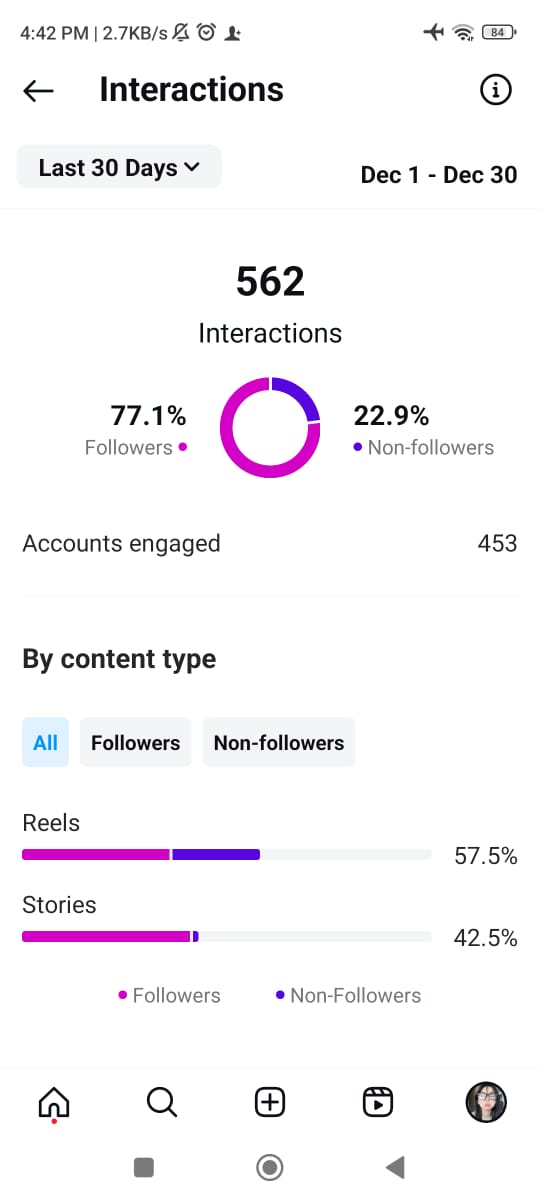The width and height of the screenshot is (540, 1200).
Task: Click the Reels interactions progress bar
Action: (227, 855)
